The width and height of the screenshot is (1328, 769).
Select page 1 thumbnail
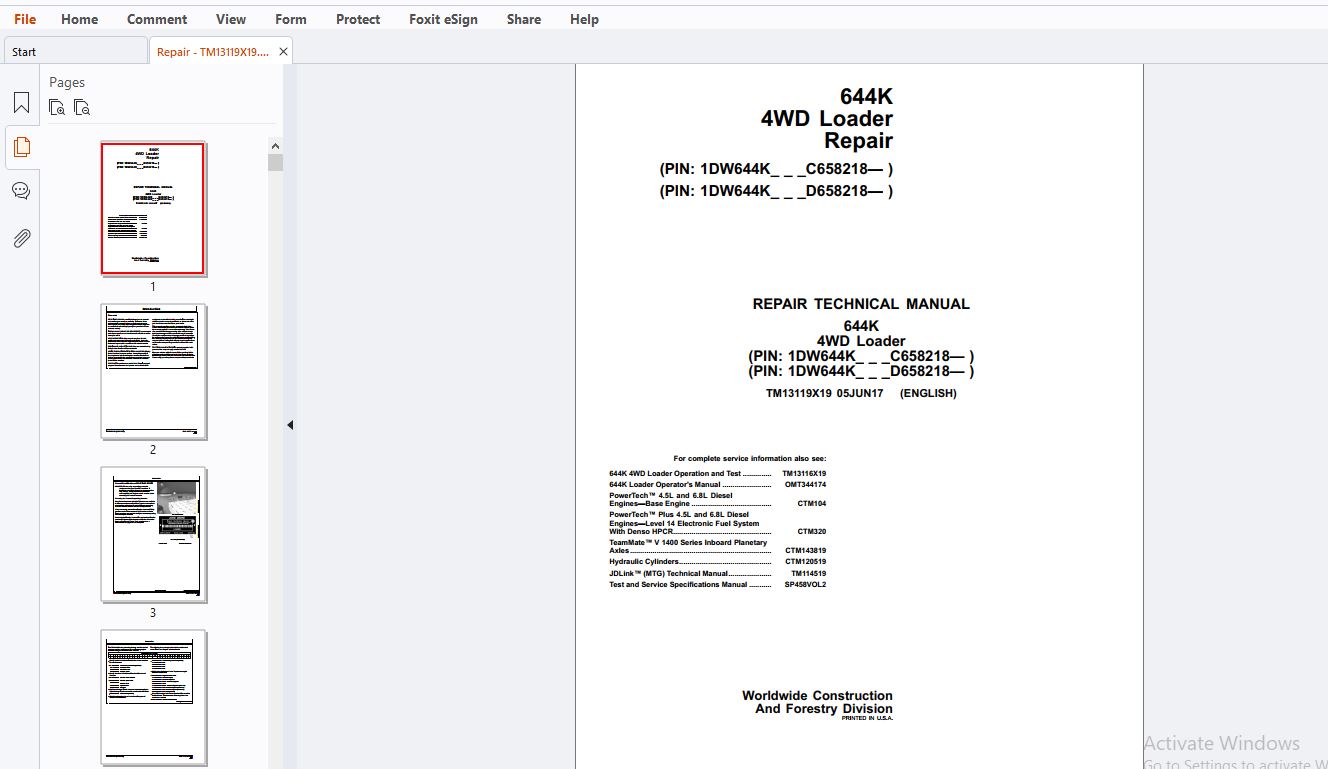[x=153, y=208]
